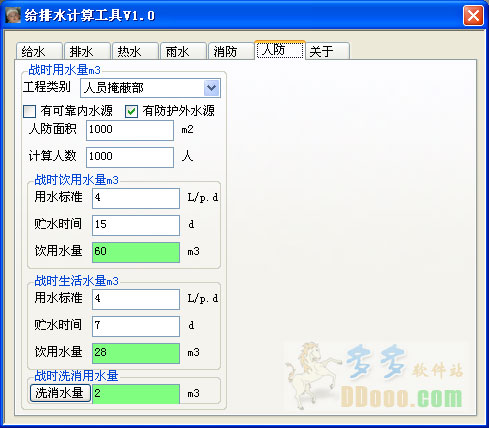This screenshot has height=428, width=489.
Task: Click the green 饮用水量 result showing 60
Action: pyautogui.click(x=136, y=252)
